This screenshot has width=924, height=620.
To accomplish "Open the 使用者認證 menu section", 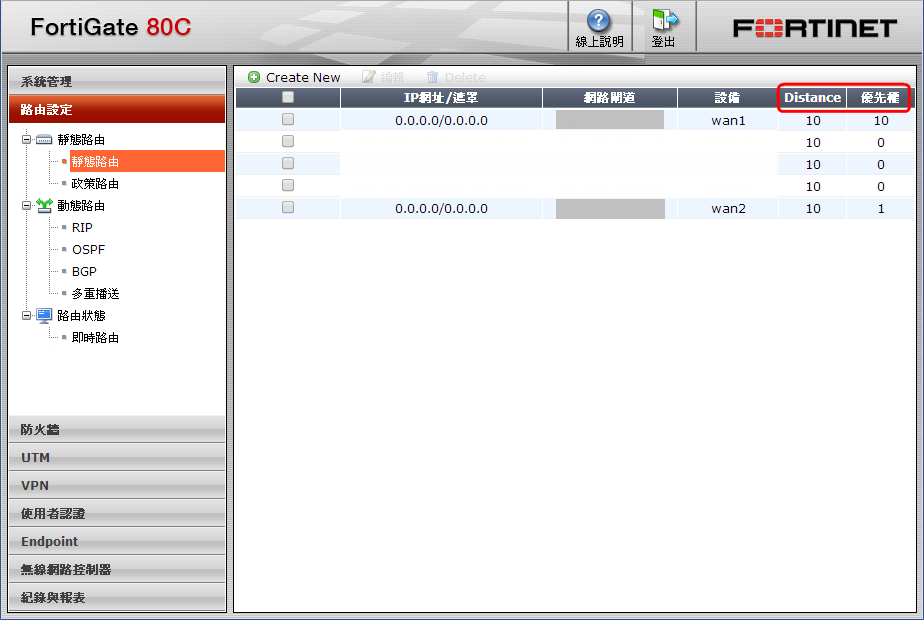I will pyautogui.click(x=117, y=513).
